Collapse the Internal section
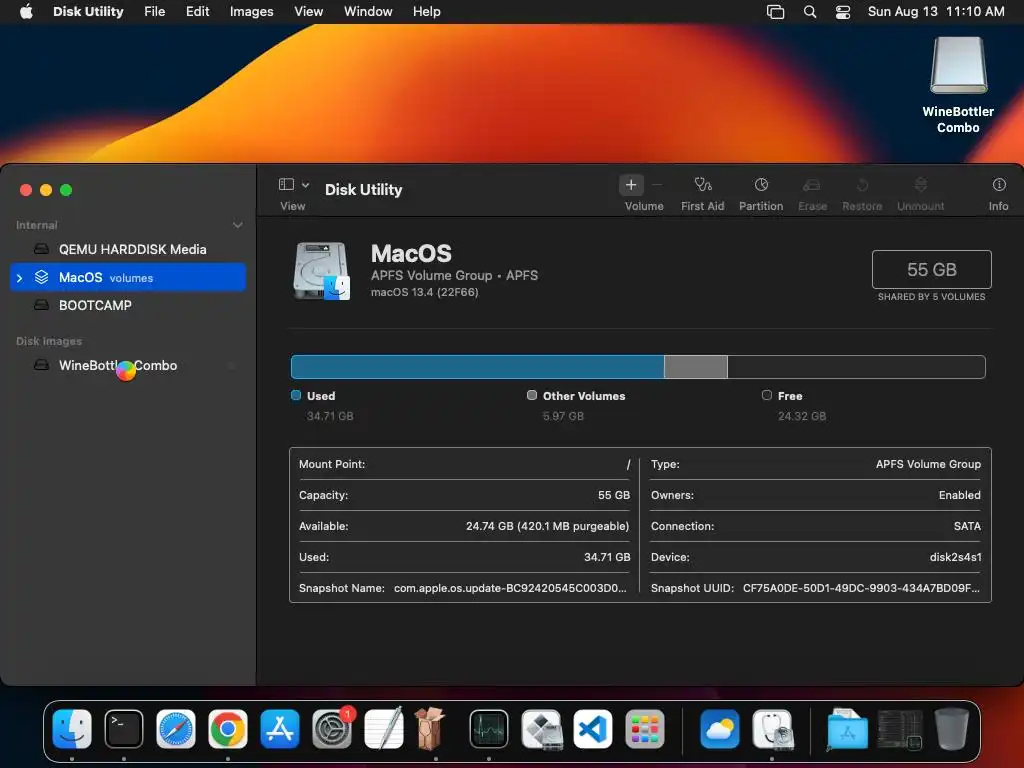Screen dimensions: 1024x768 [x=238, y=225]
